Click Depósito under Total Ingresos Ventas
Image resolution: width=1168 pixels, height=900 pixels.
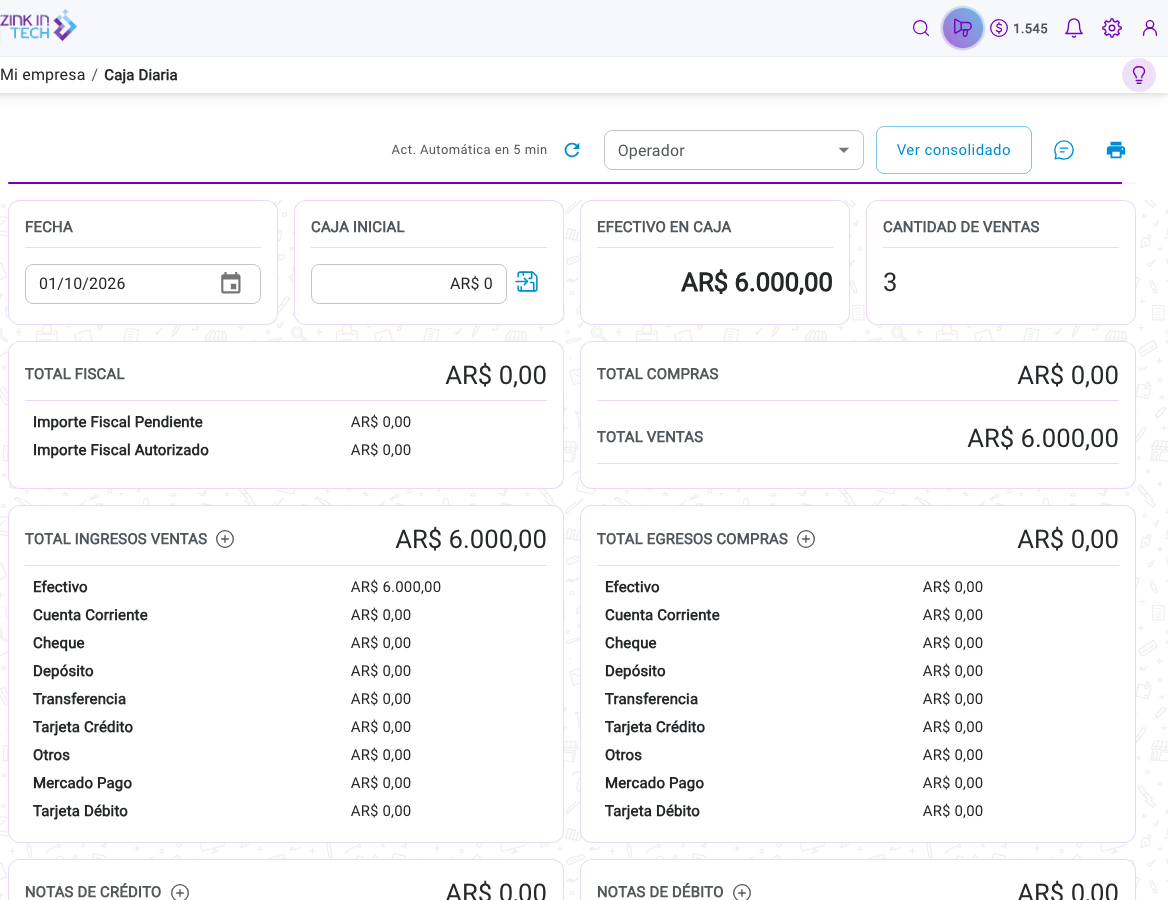coord(63,671)
